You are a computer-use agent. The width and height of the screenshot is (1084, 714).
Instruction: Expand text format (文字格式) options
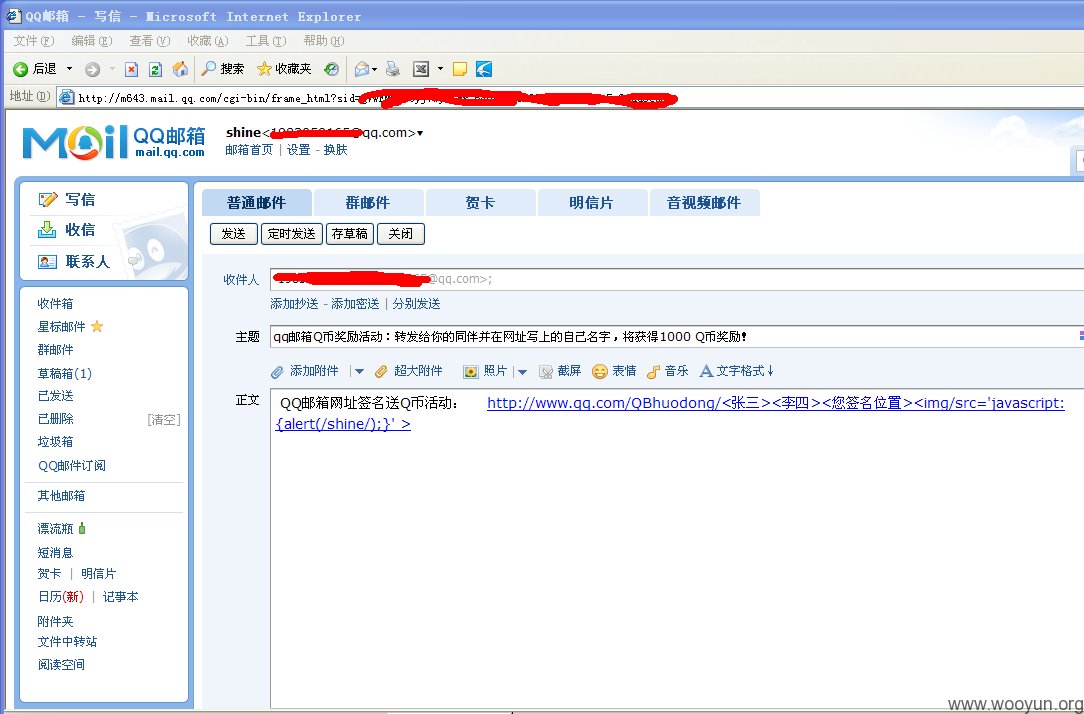[737, 371]
